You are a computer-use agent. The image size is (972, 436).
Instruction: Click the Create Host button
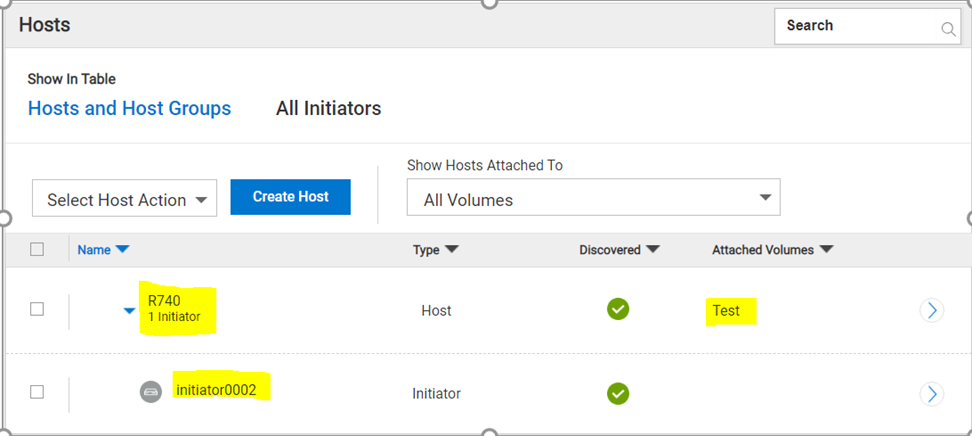[290, 197]
